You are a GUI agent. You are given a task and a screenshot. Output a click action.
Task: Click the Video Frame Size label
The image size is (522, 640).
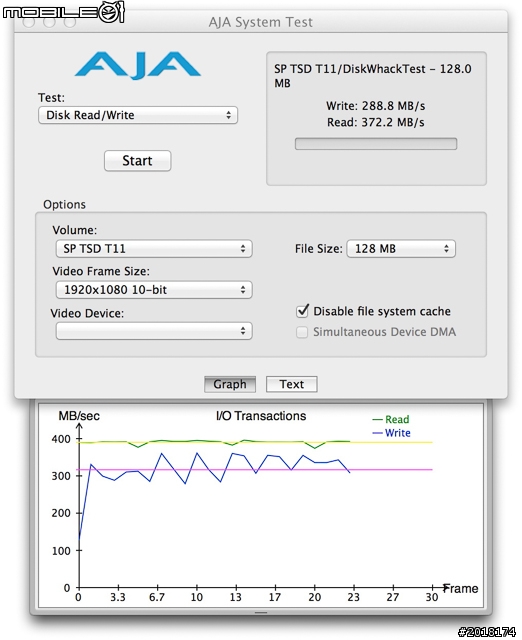(101, 271)
